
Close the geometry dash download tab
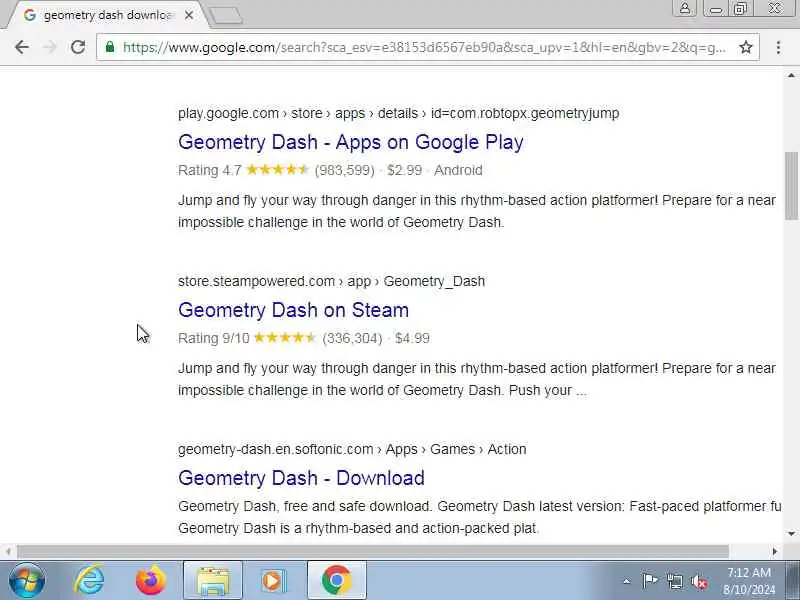point(189,15)
